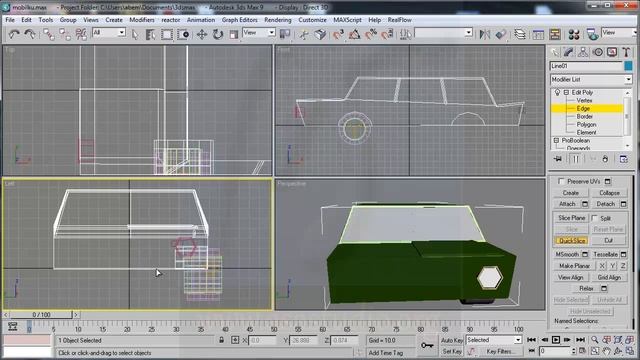Click the Collapse button
This screenshot has height=360, width=640.
pyautogui.click(x=609, y=193)
